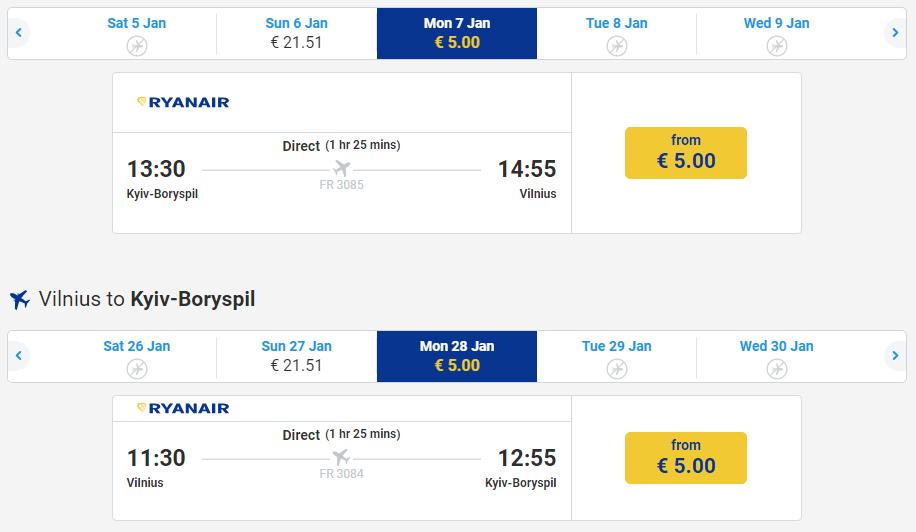916x532 pixels.
Task: Show earlier return dates with left arrow
Action: pyautogui.click(x=18, y=356)
